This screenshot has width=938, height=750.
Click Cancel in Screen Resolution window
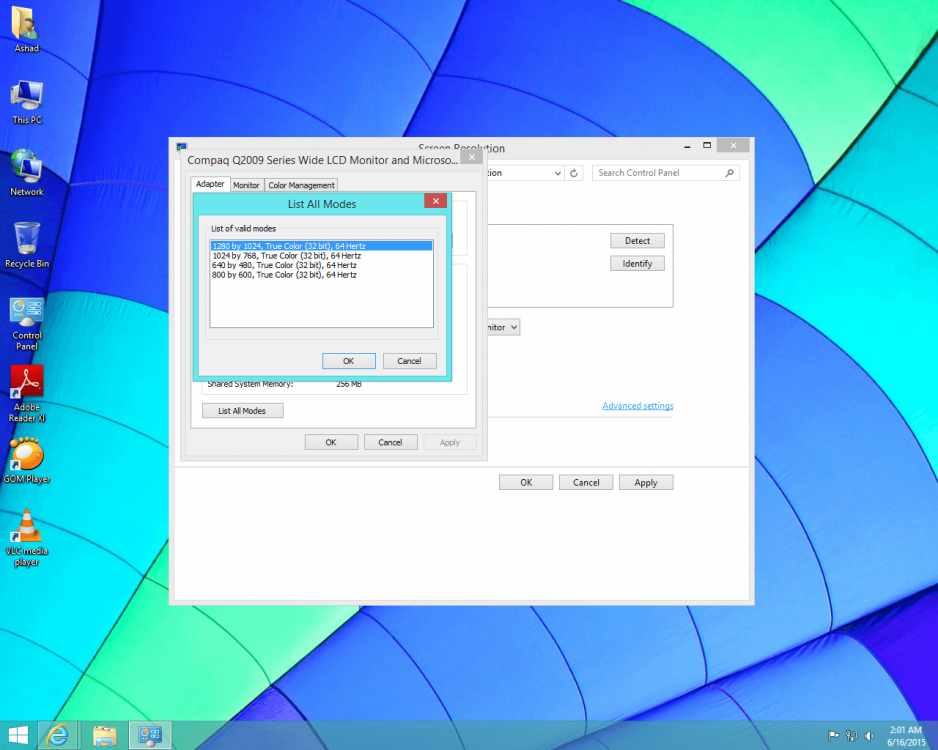coord(586,483)
